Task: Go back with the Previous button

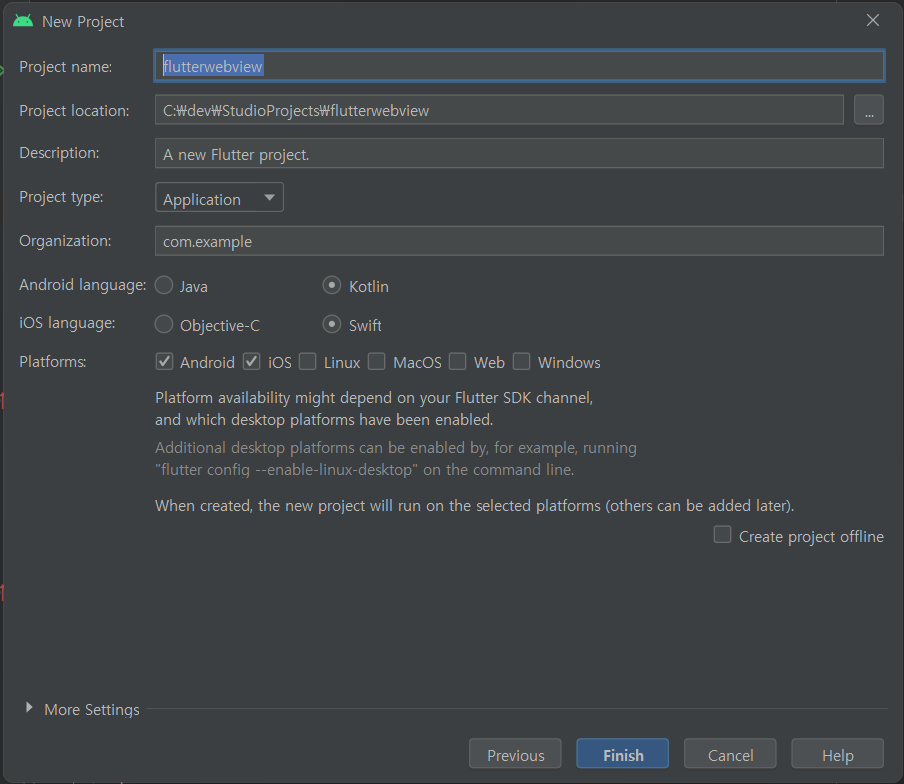Action: point(515,754)
